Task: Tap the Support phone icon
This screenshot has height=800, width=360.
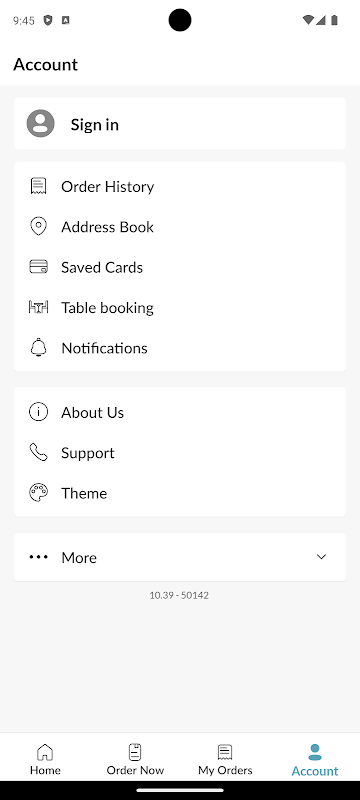Action: coord(38,453)
